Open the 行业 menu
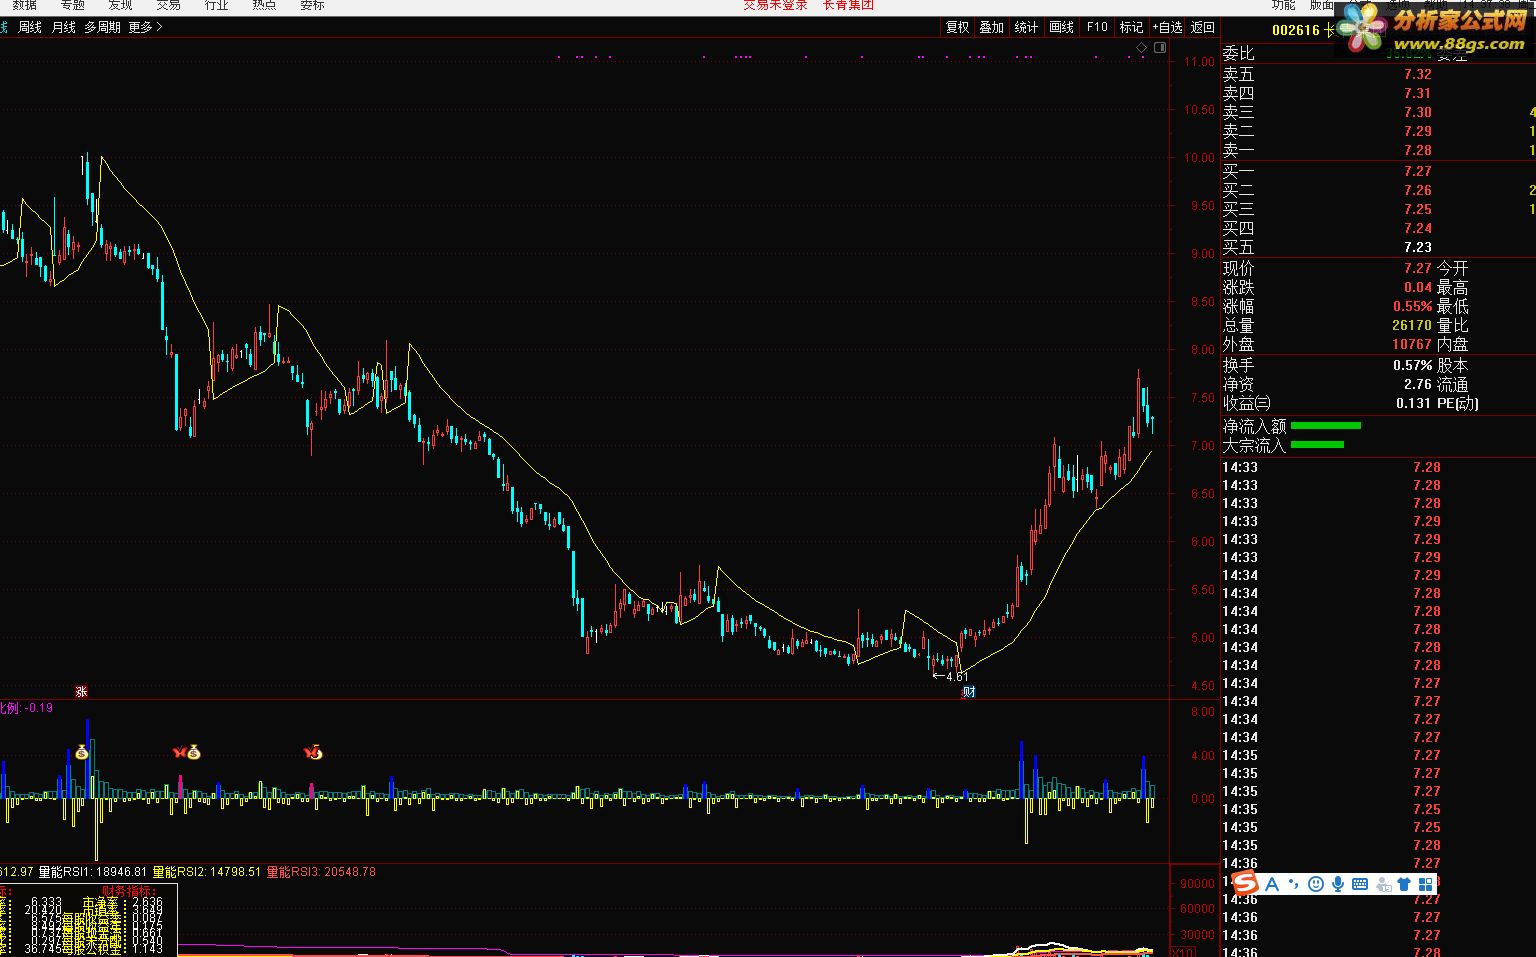Viewport: 1536px width, 957px height. [217, 5]
